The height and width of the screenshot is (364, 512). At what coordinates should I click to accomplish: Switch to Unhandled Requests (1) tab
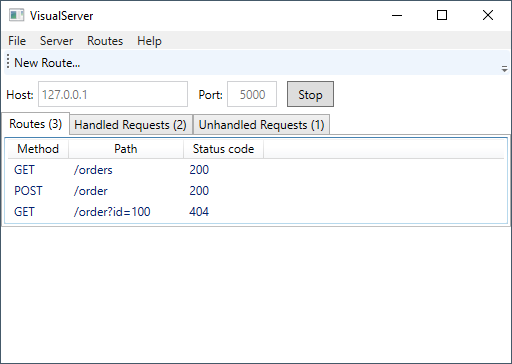261,125
